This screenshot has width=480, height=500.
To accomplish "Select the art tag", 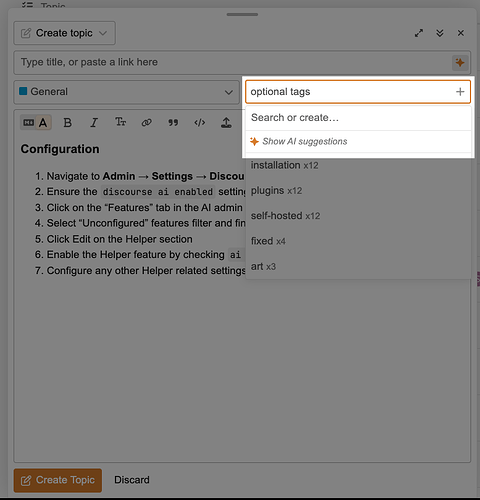I will click(358, 266).
